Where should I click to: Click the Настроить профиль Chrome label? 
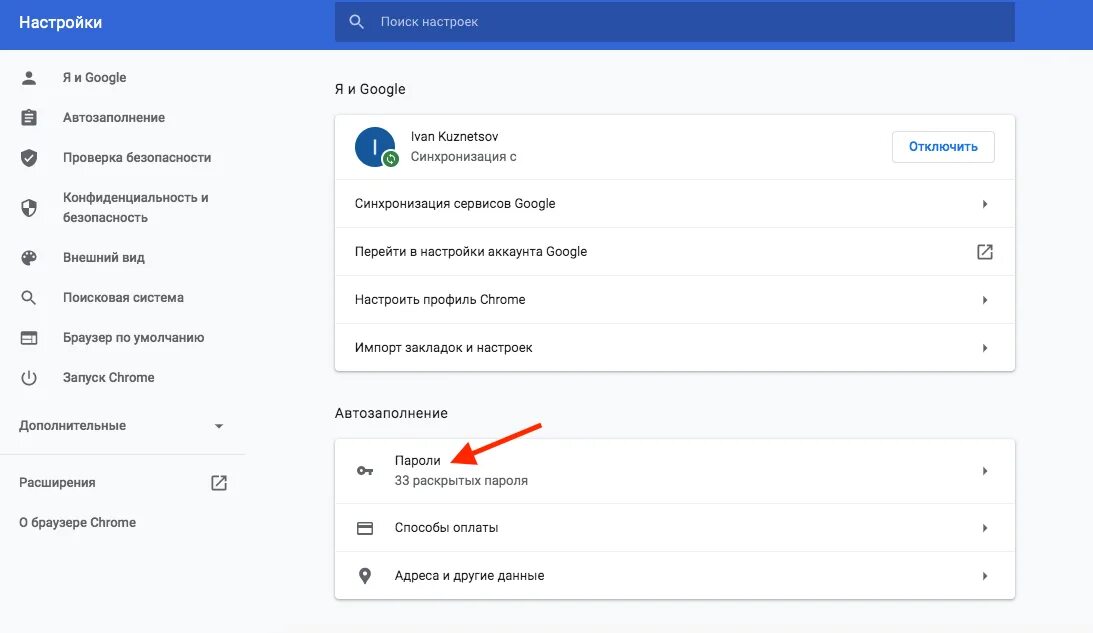coord(440,300)
